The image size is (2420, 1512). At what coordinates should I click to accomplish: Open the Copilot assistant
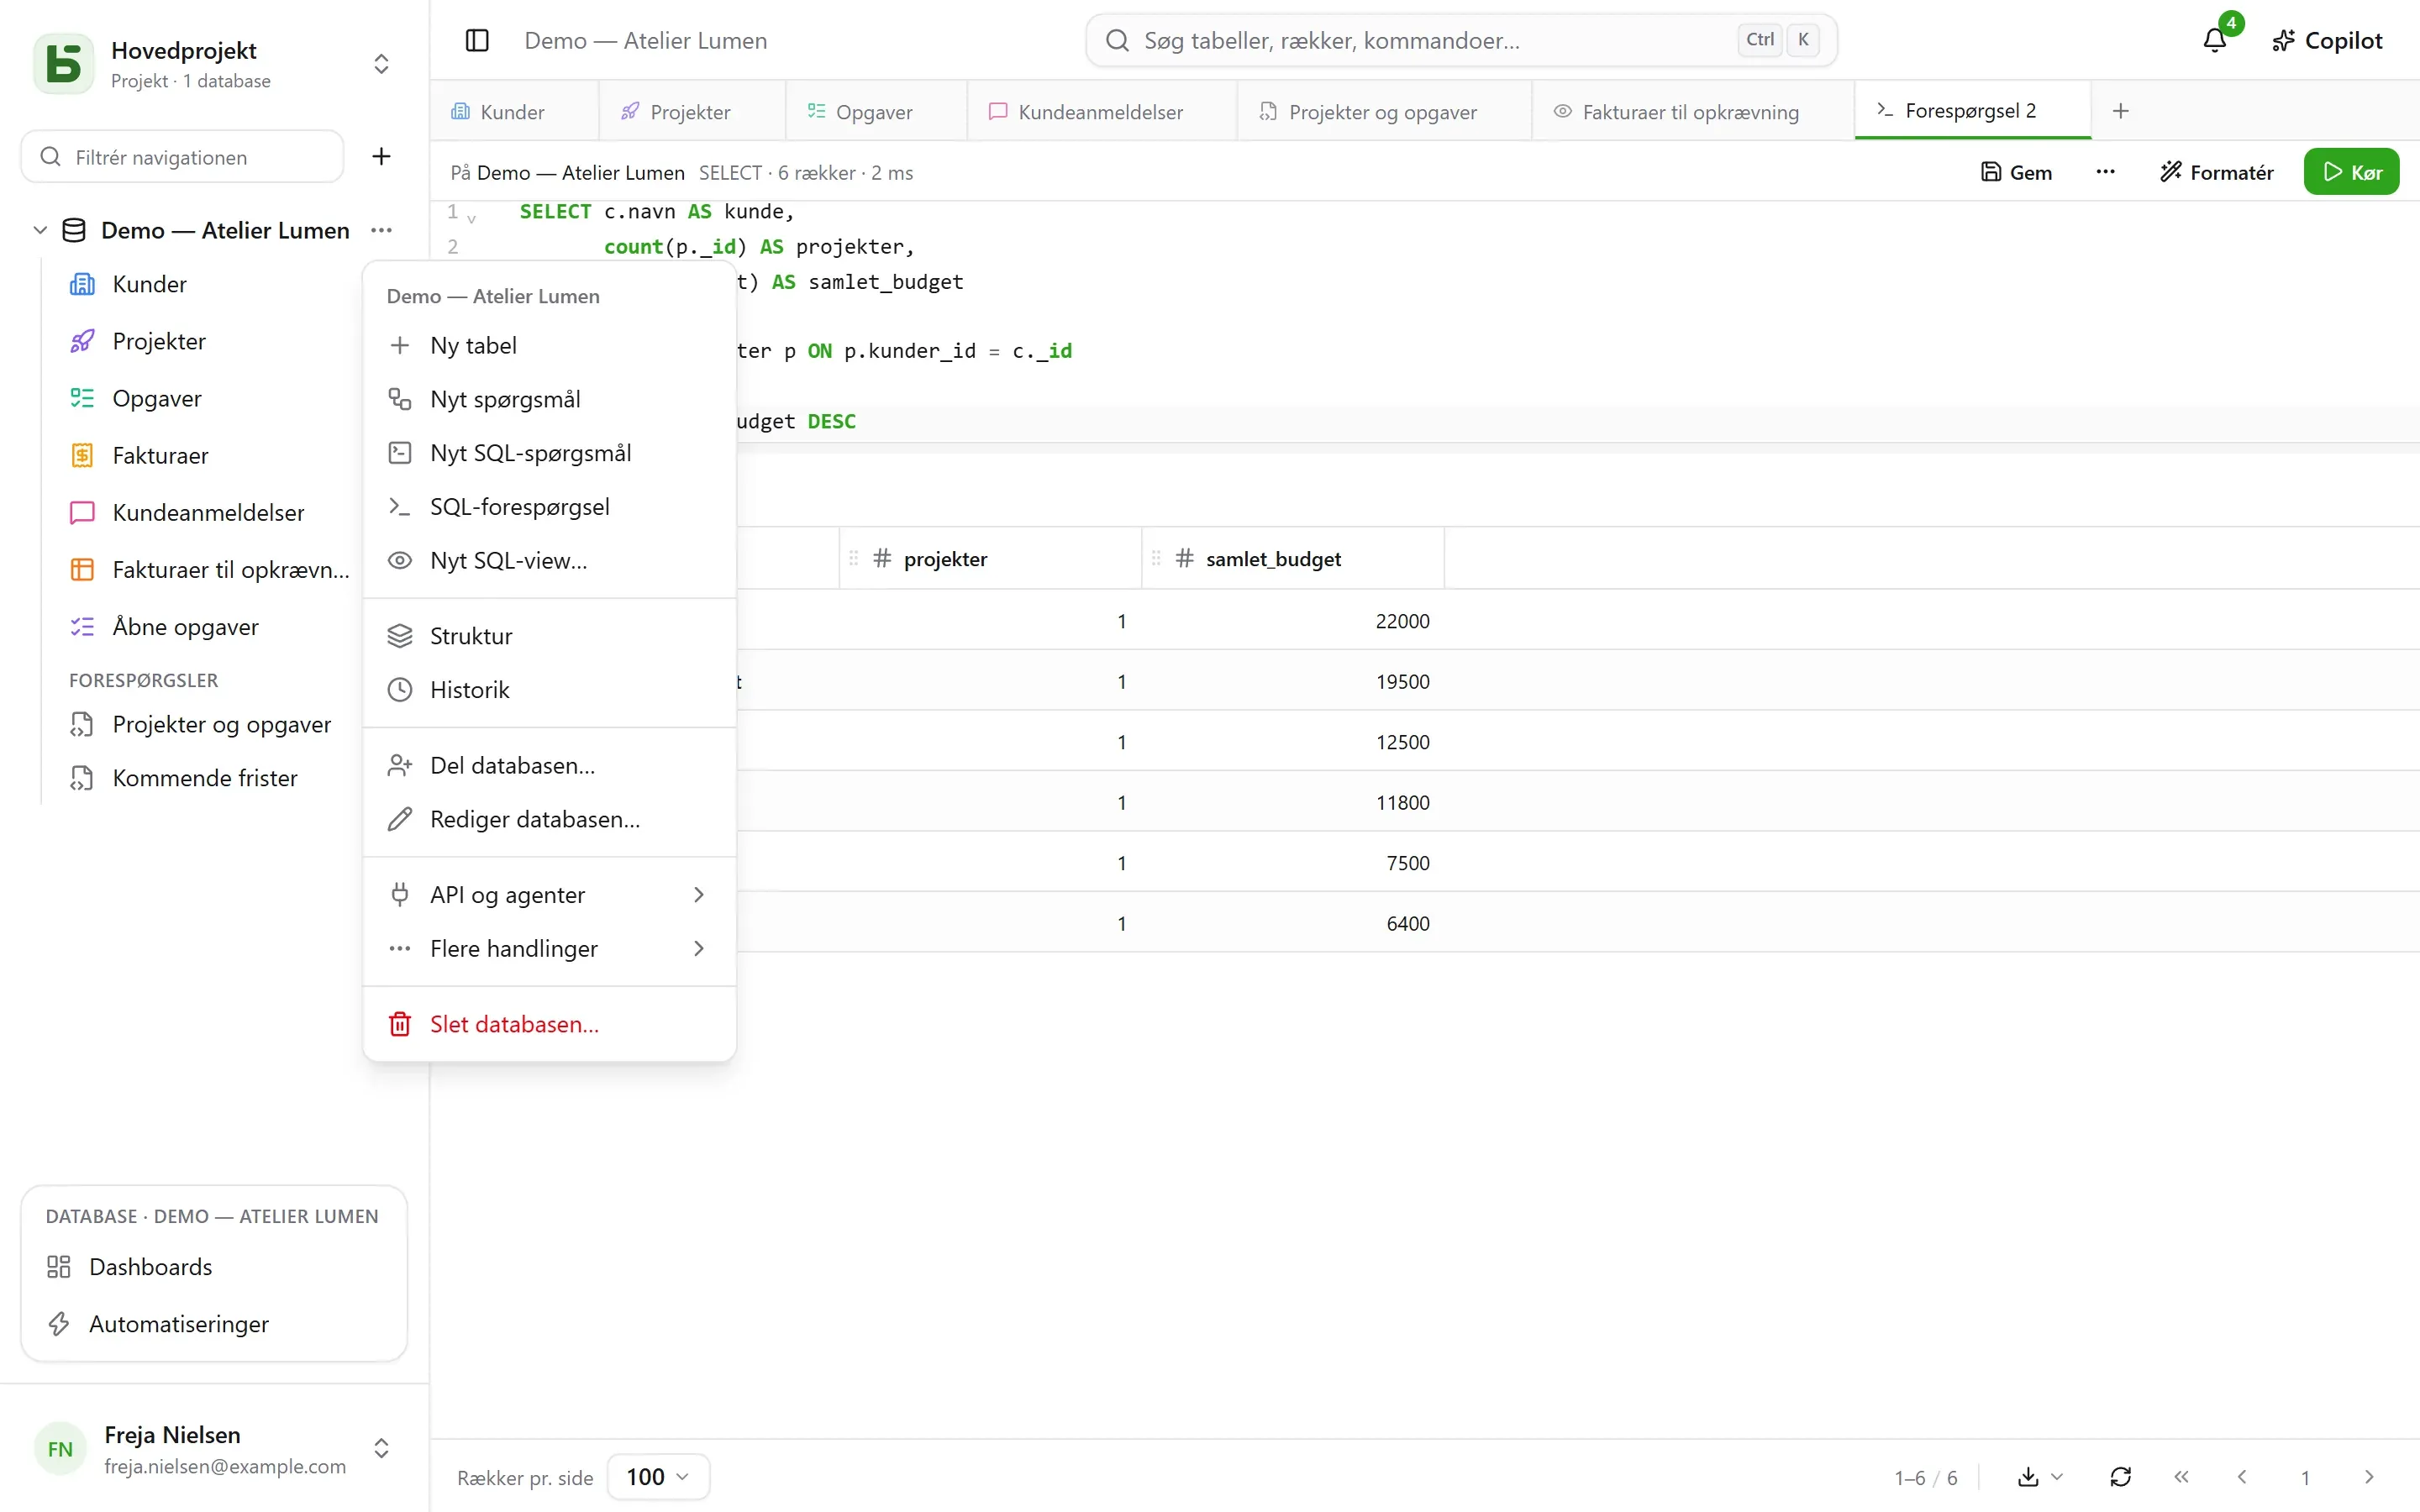pos(2327,40)
